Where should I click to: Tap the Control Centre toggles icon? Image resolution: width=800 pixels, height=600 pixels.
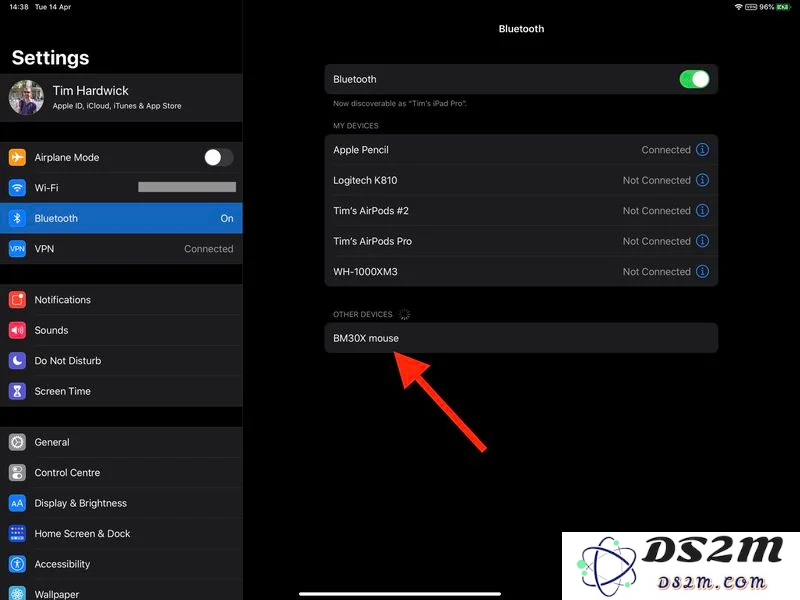(x=17, y=472)
